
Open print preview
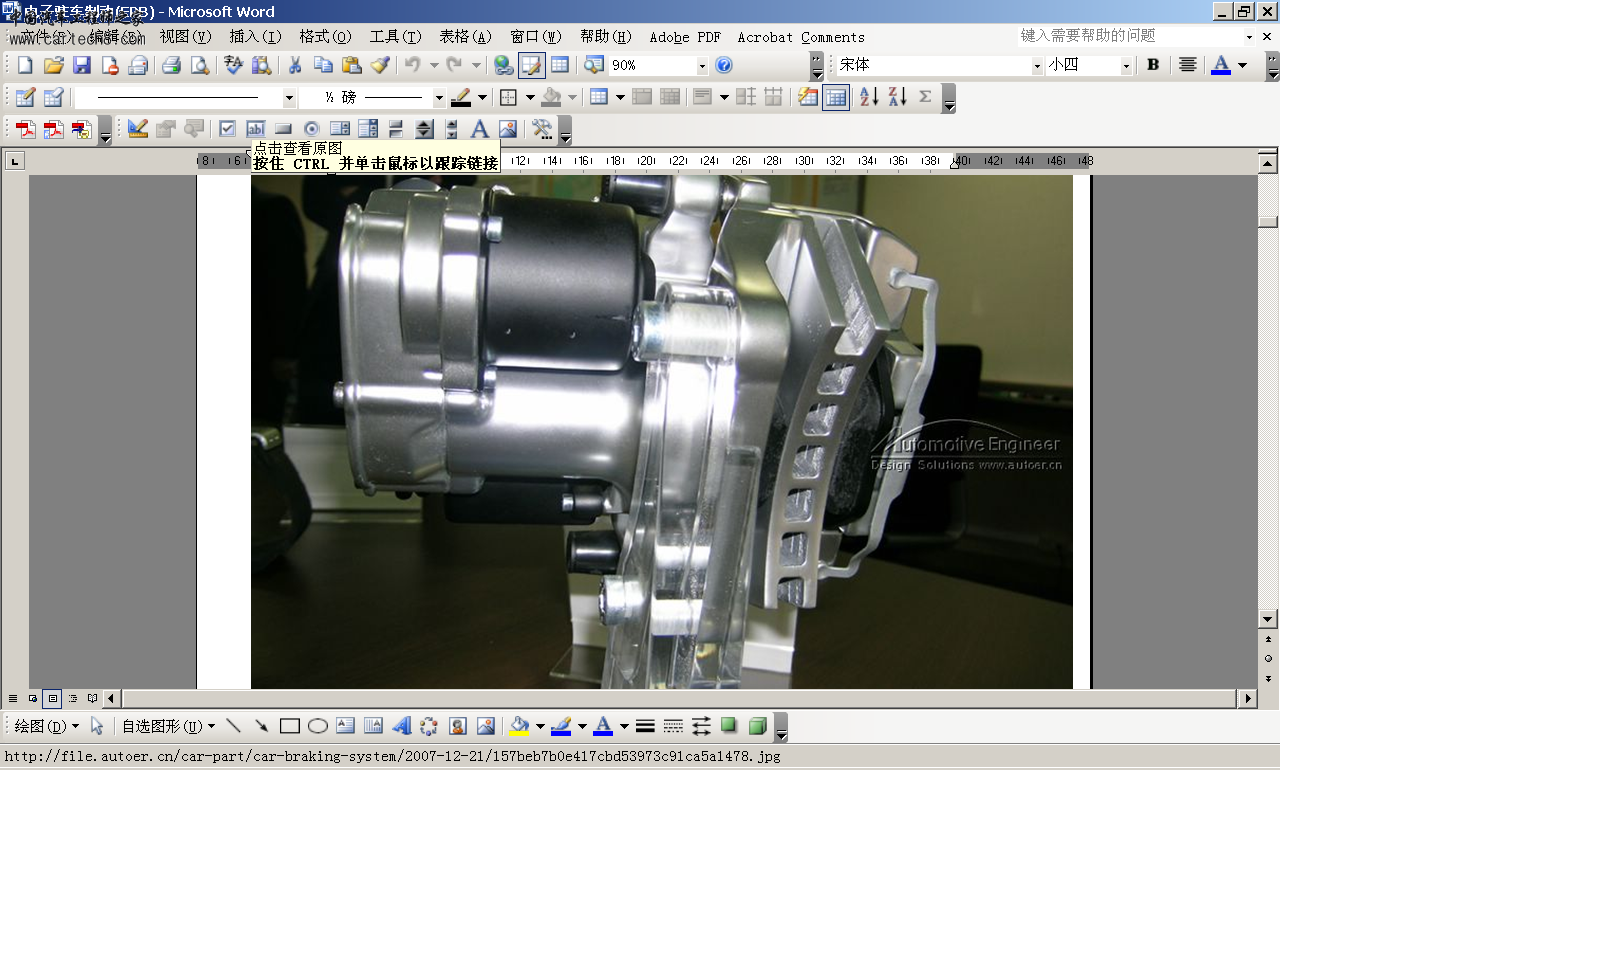click(200, 65)
